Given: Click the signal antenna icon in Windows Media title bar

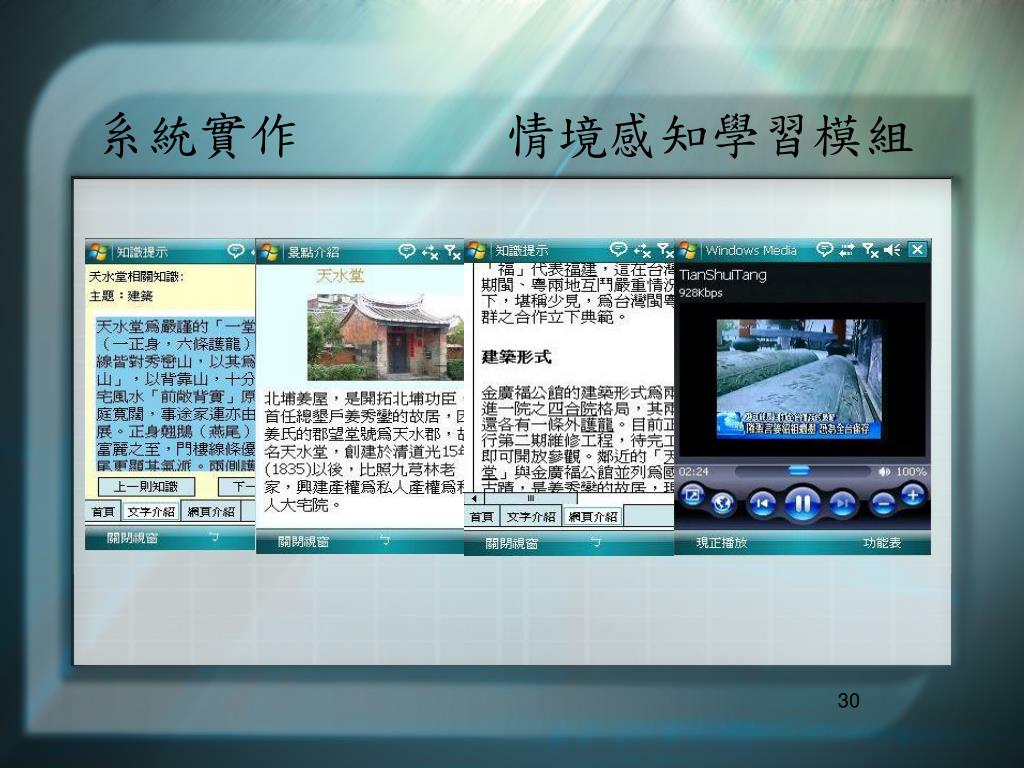Looking at the screenshot, I should (871, 249).
